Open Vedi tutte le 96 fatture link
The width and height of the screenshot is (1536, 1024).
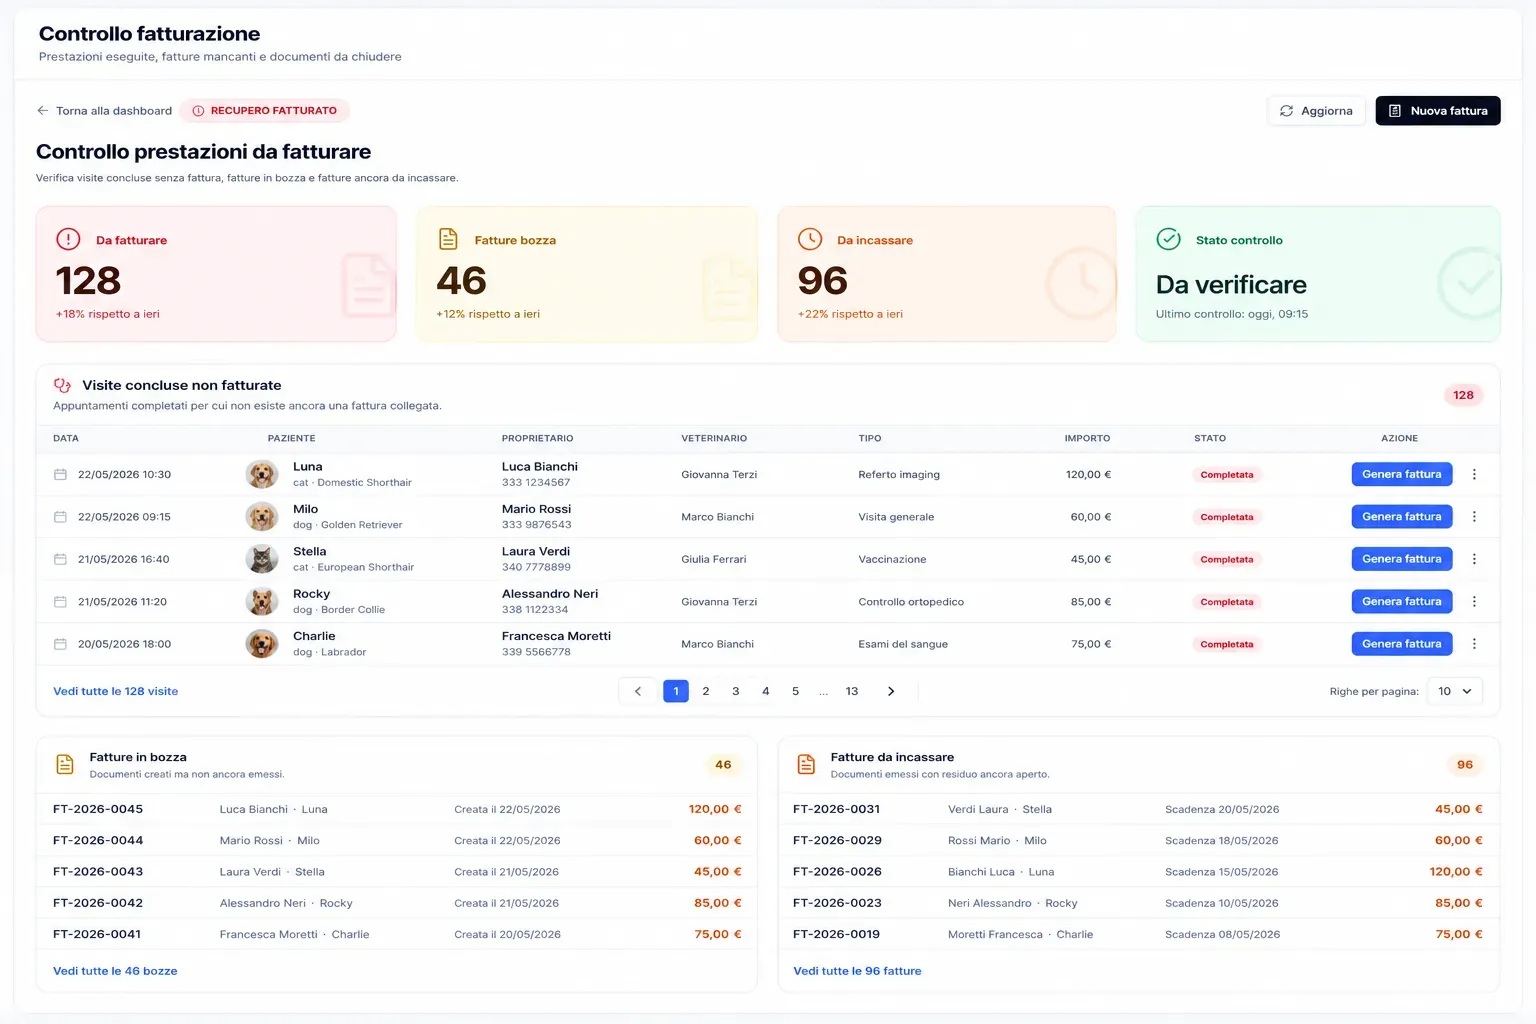857,971
